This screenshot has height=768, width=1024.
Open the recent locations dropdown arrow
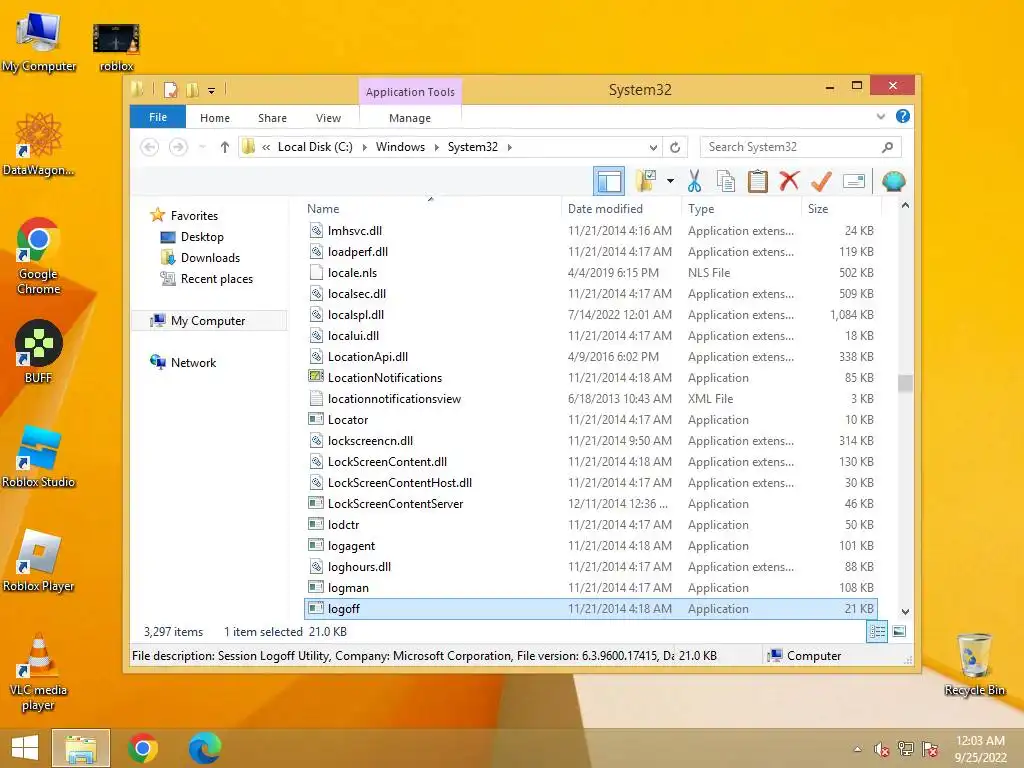pos(202,147)
